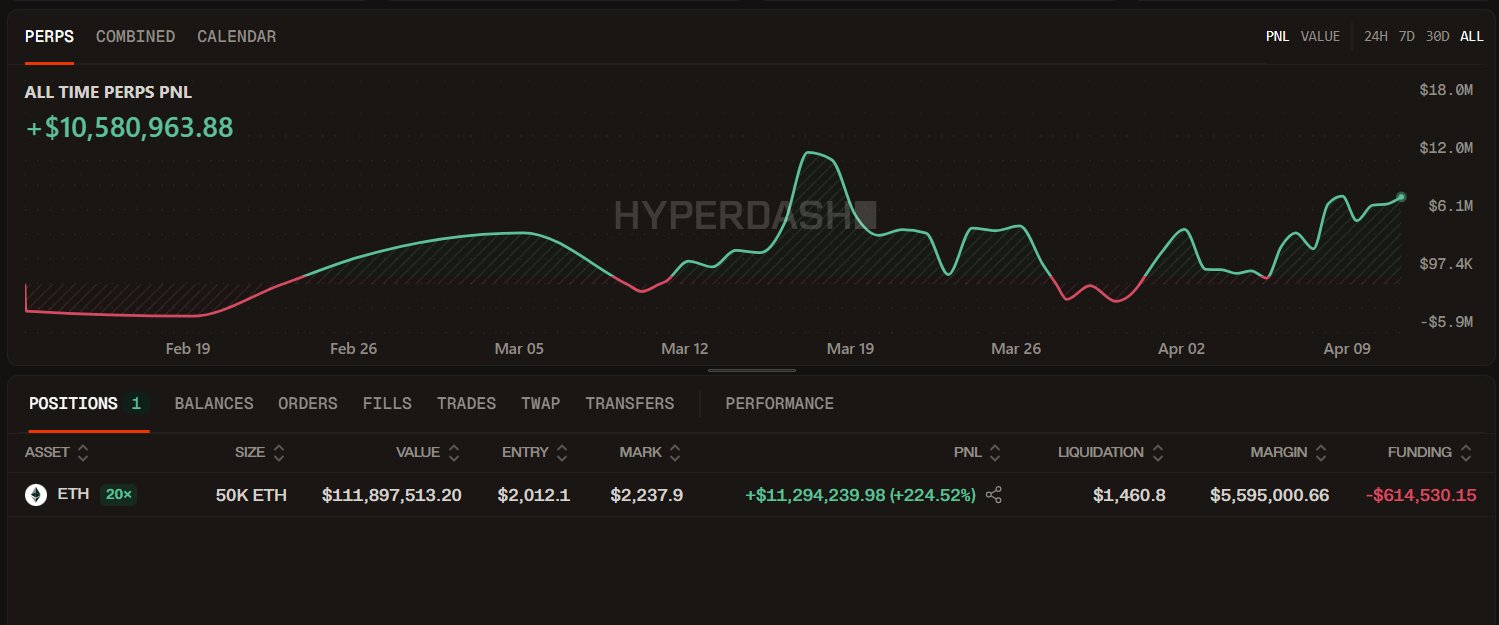1499x625 pixels.
Task: Toggle chart to VALUE mode
Action: click(1320, 37)
